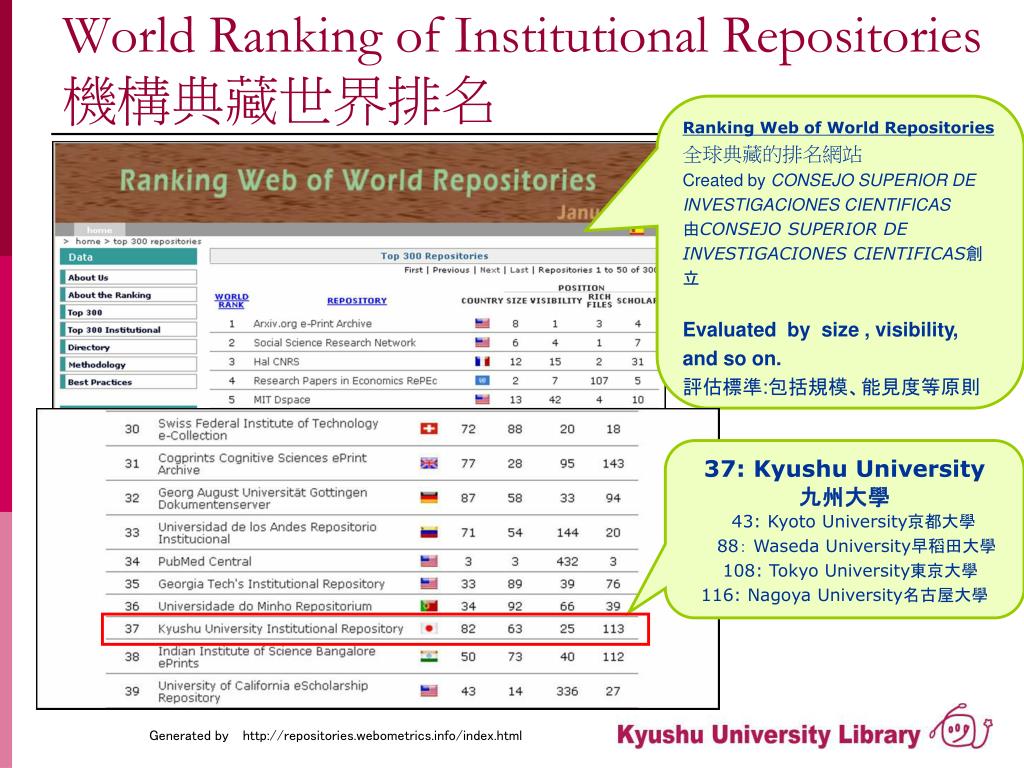The height and width of the screenshot is (768, 1024).
Task: Click the Swiss flag in row 30
Action: (x=428, y=429)
